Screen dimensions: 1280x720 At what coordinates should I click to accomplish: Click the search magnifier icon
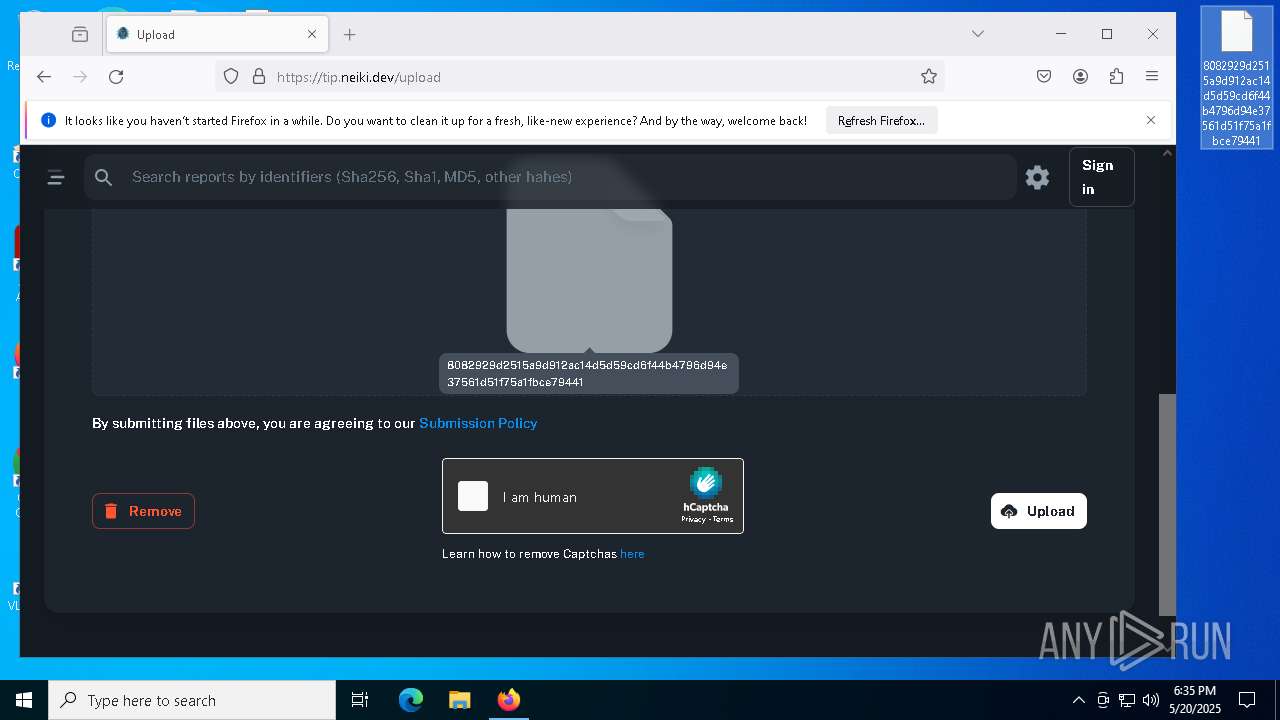click(104, 177)
